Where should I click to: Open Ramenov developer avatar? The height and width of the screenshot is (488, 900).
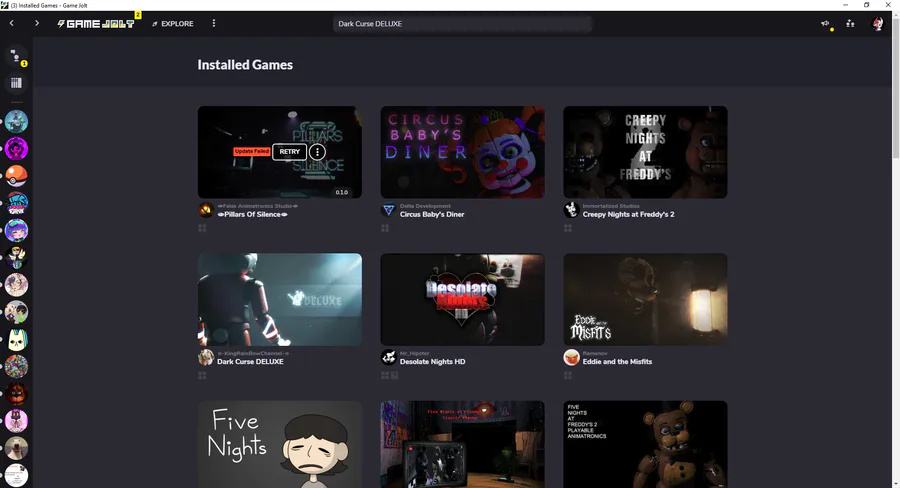coord(571,358)
